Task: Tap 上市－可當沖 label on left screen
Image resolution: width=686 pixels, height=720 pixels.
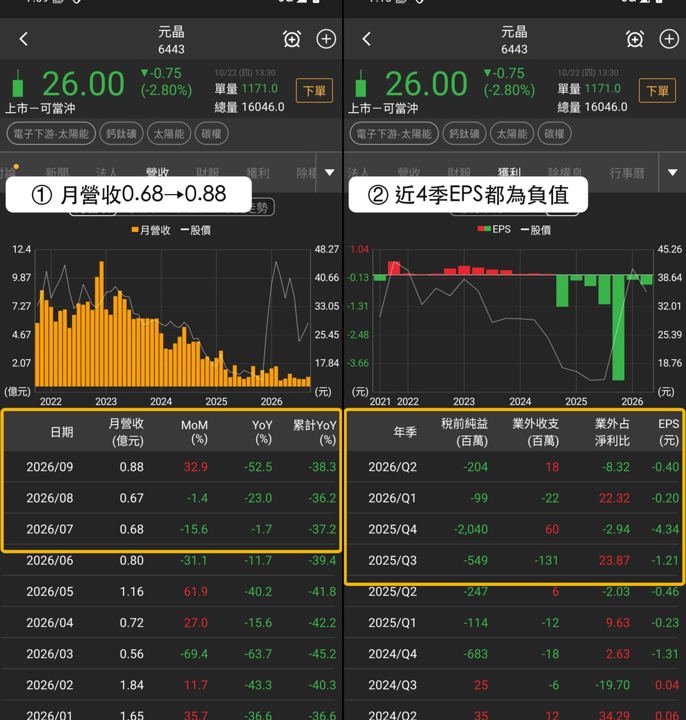Action: point(40,109)
